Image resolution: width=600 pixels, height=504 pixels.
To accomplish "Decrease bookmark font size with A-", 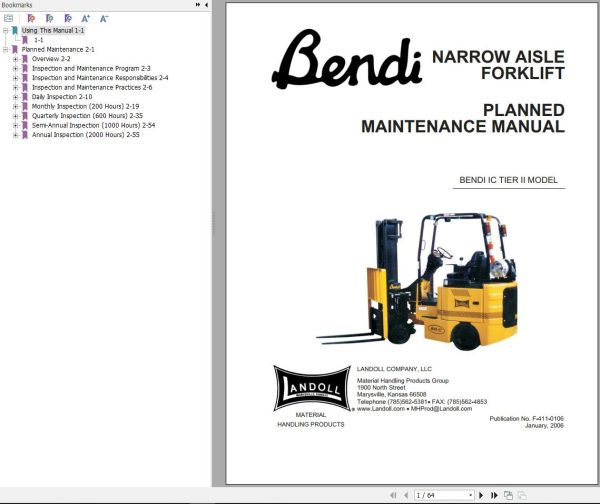I will click(104, 18).
